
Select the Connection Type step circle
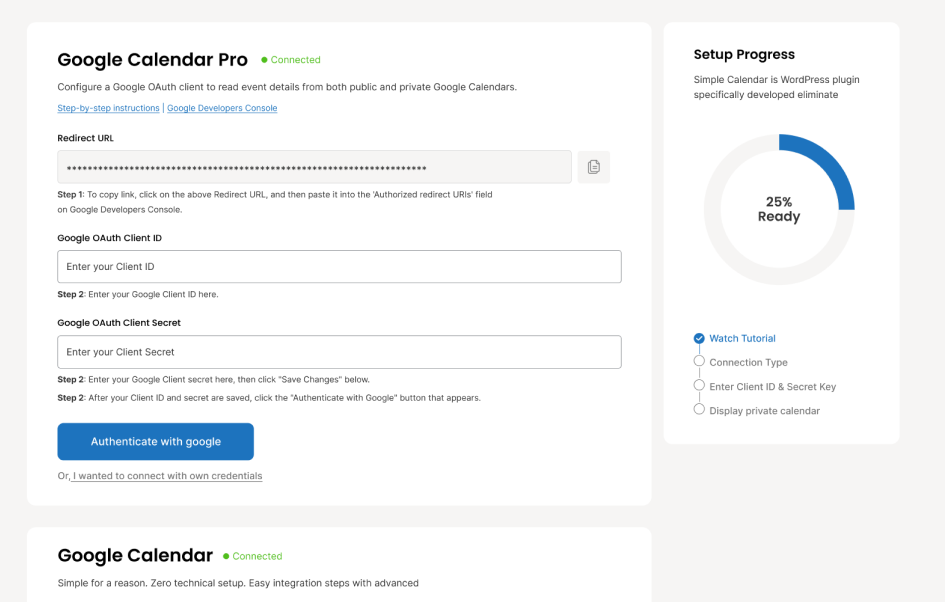pos(699,362)
